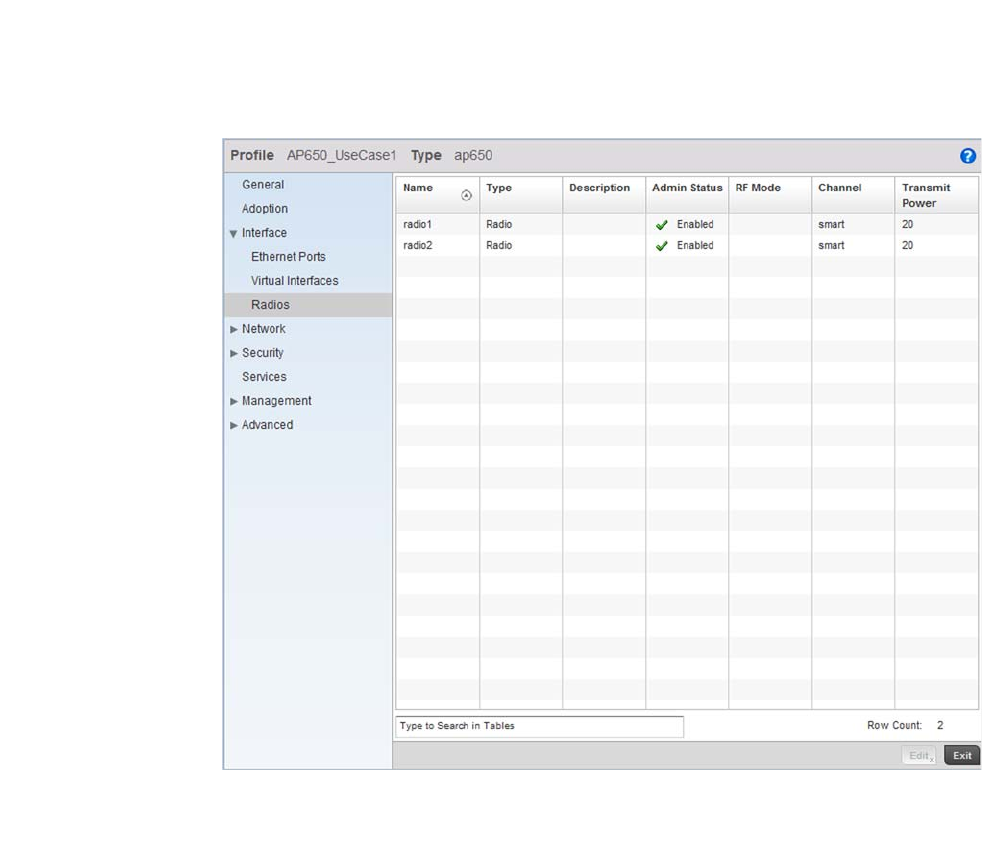Click the Enabled status text for radio1
Screen dimensions: 982x851
click(x=695, y=224)
